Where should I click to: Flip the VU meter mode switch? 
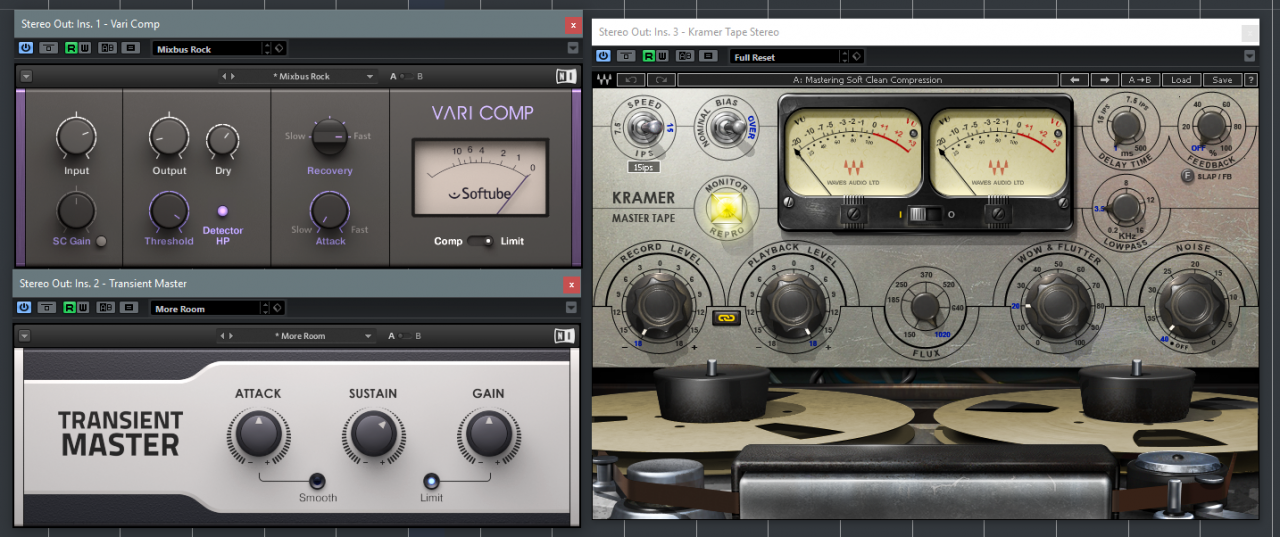tap(923, 213)
